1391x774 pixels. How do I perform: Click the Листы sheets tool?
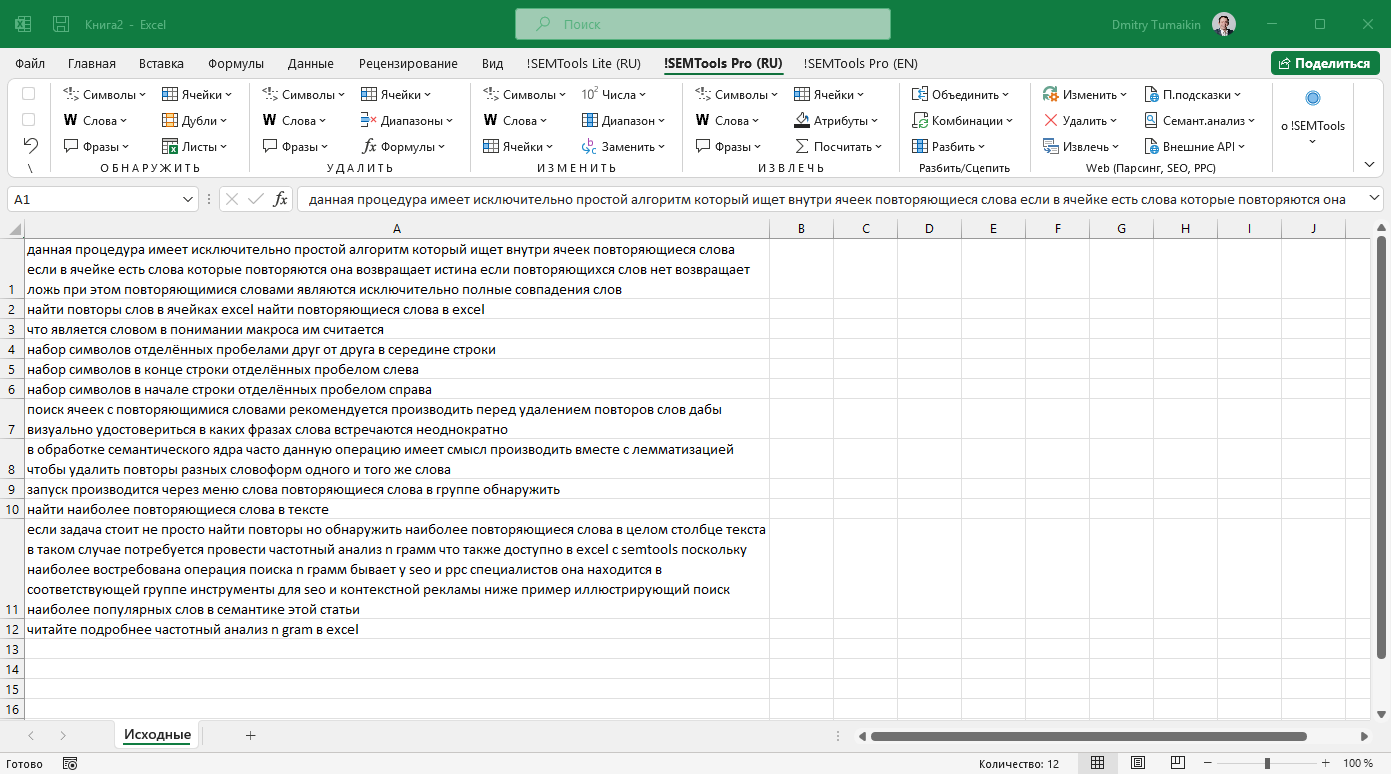coord(194,147)
